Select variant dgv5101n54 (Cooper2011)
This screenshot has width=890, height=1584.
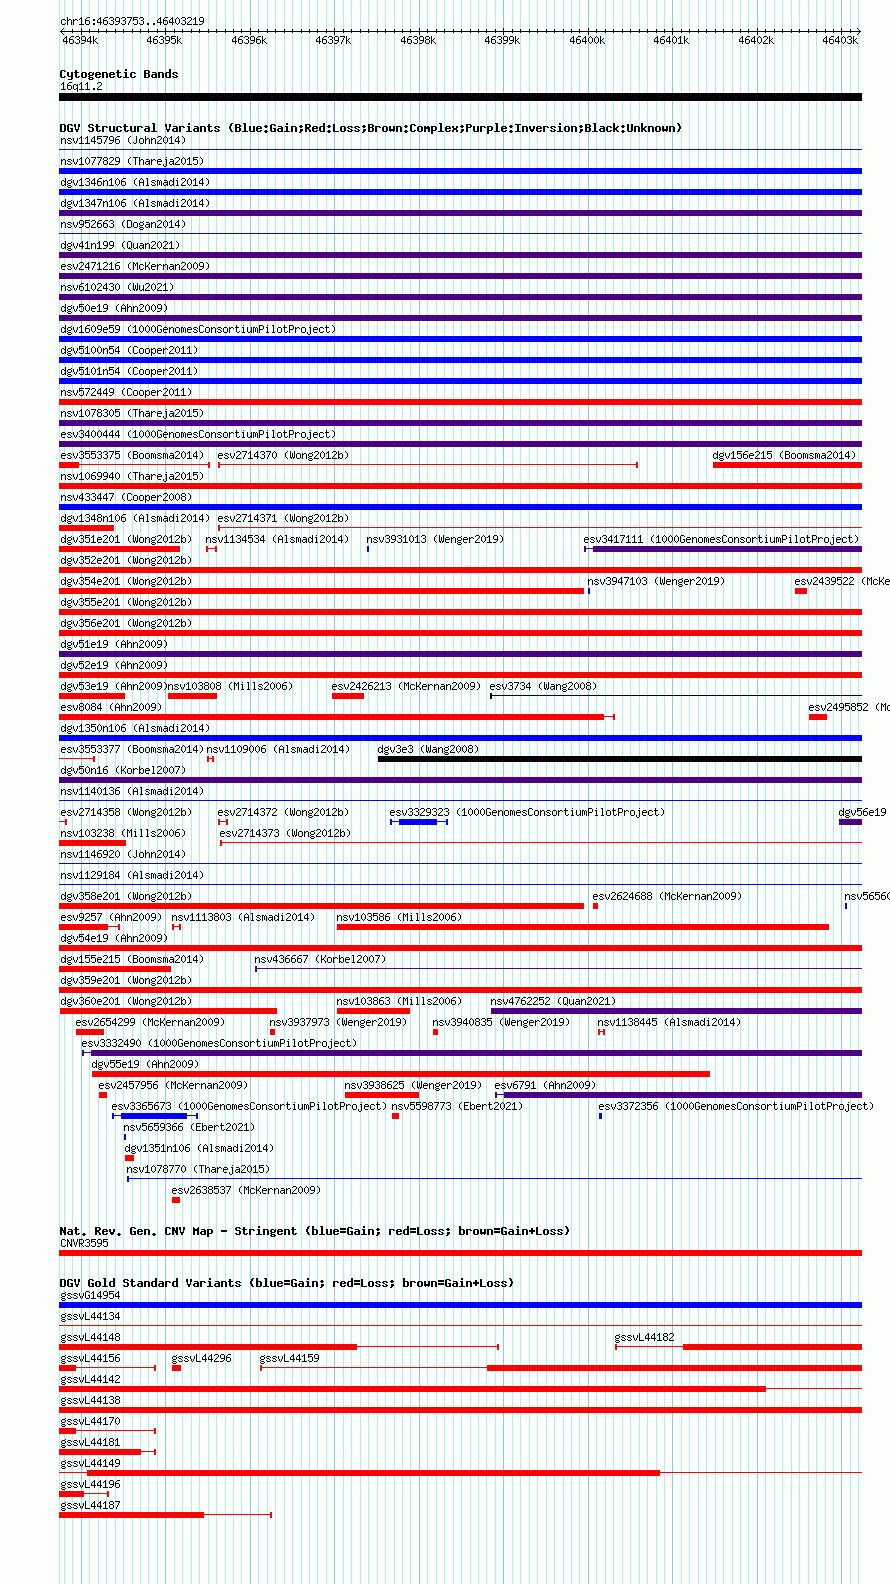click(129, 371)
